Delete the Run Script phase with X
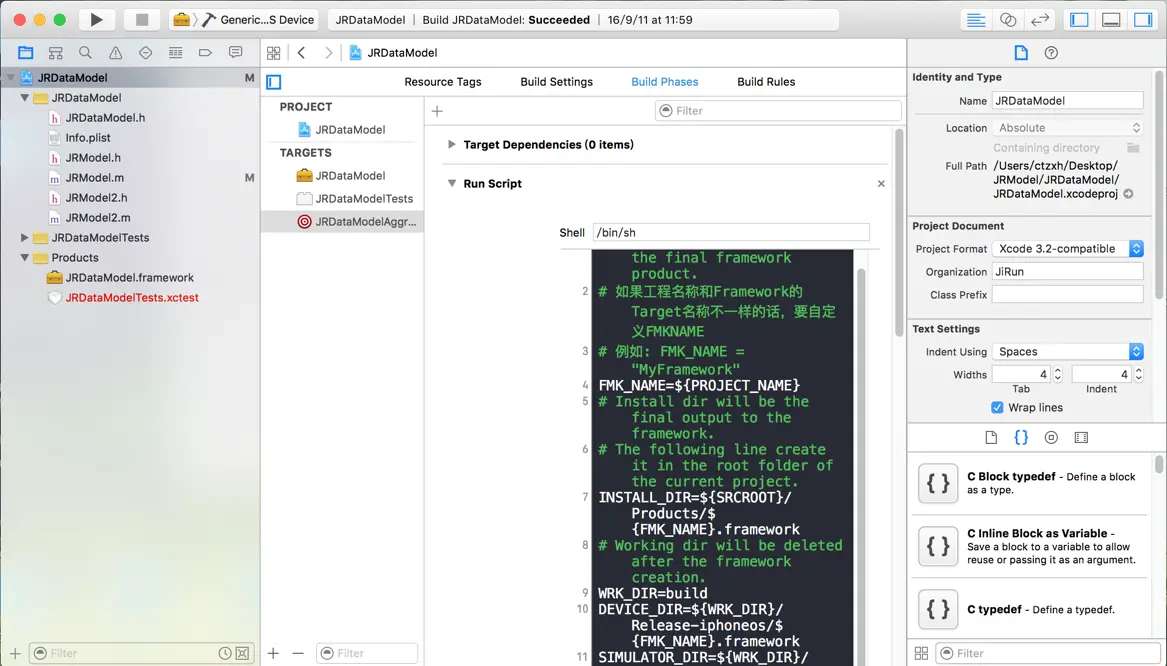 (881, 183)
